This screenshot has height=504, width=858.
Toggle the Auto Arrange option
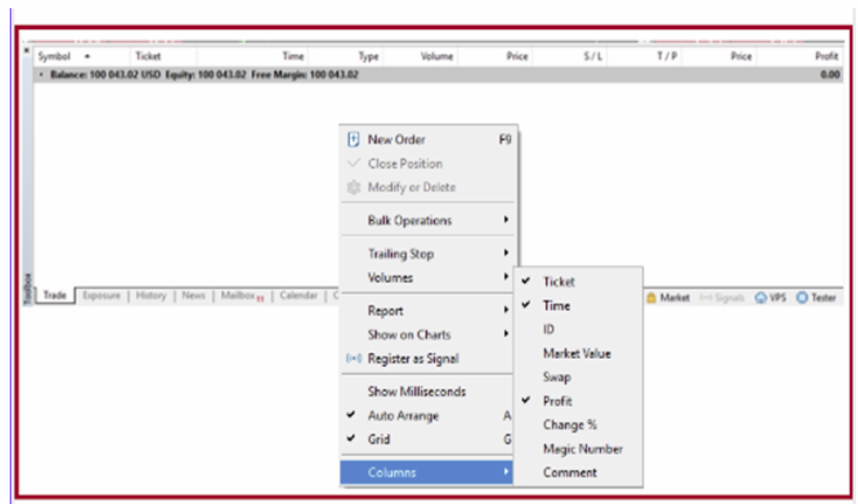(402, 415)
